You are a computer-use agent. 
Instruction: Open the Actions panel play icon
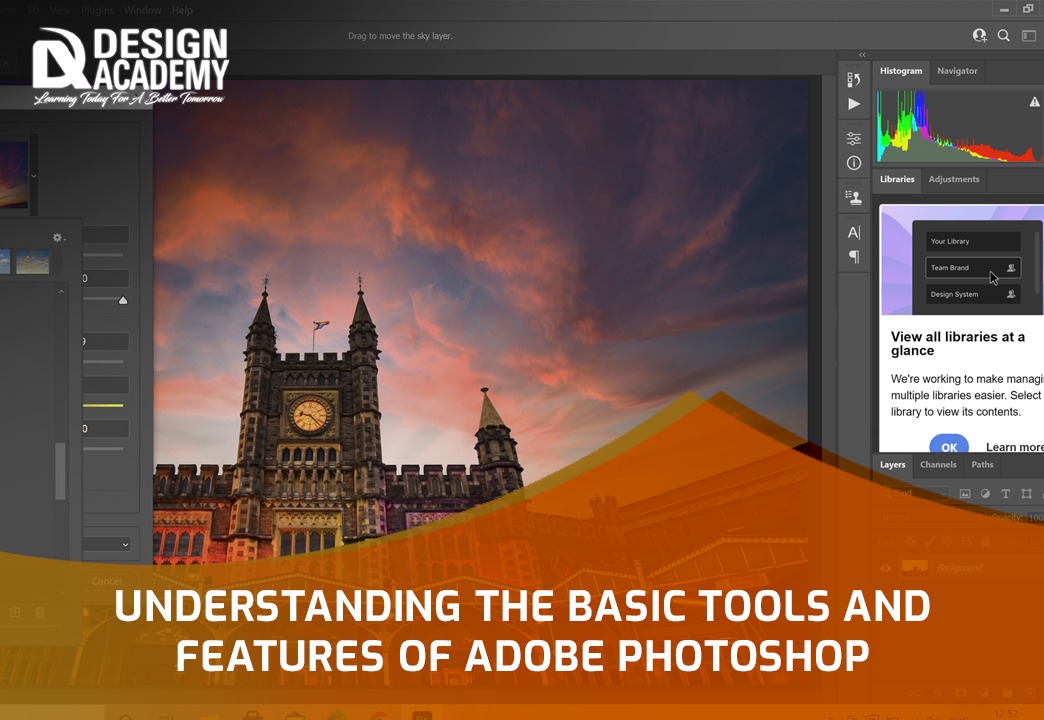pyautogui.click(x=854, y=104)
